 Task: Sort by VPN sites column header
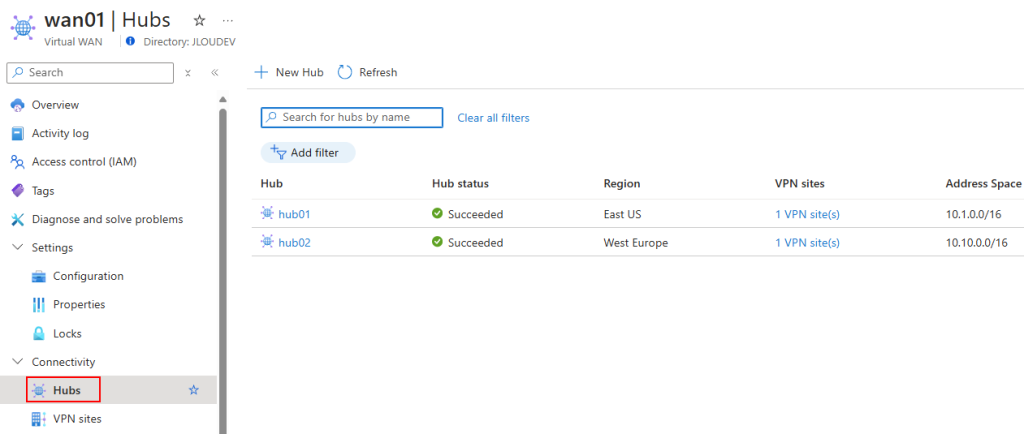[800, 184]
